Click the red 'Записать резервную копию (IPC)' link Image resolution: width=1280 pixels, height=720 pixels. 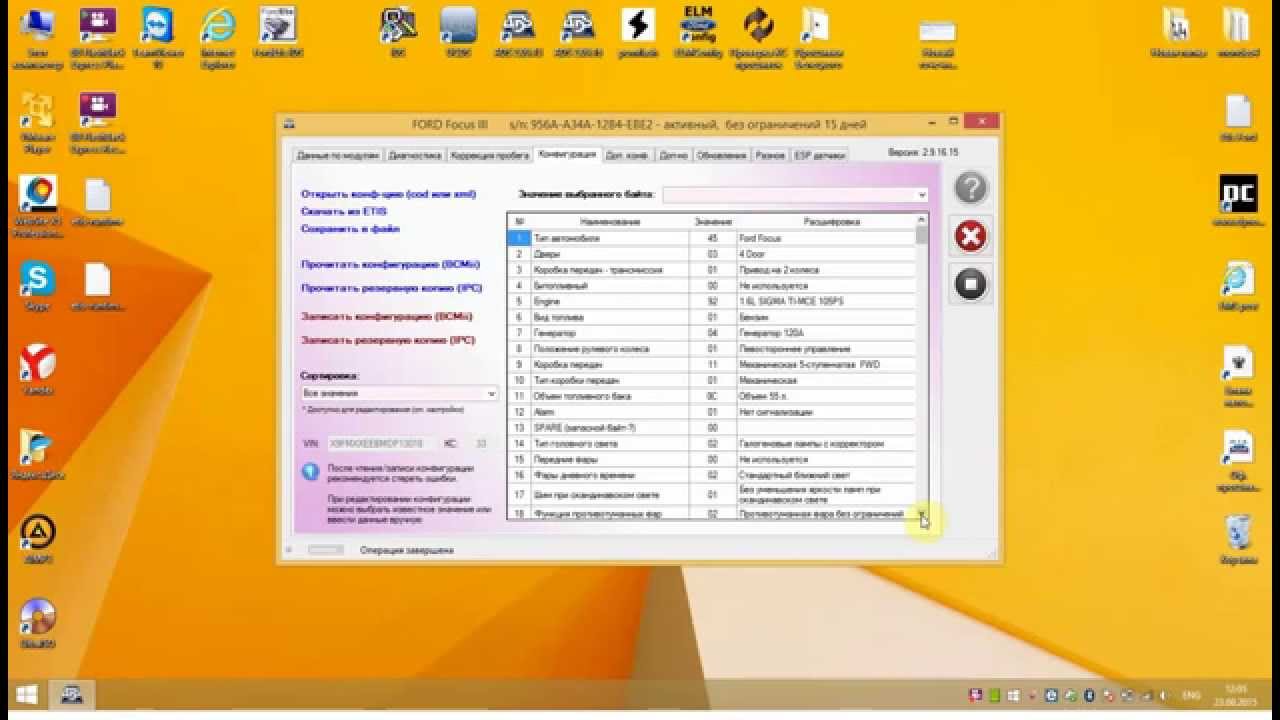(388, 340)
